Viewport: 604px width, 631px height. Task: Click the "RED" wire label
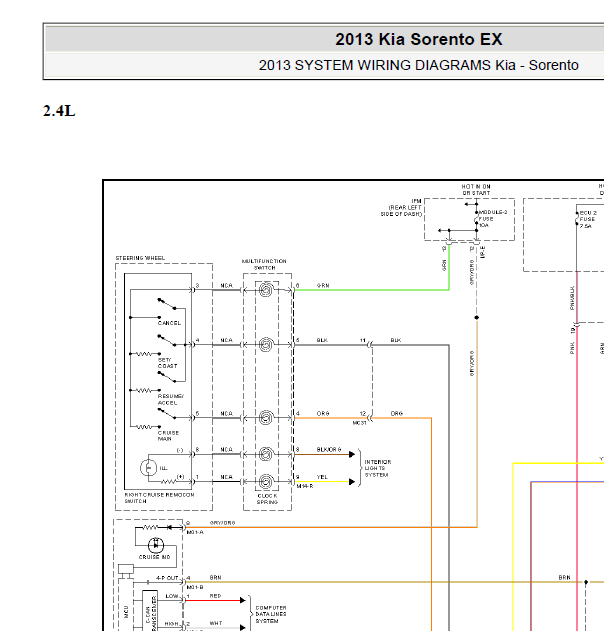tap(215, 596)
